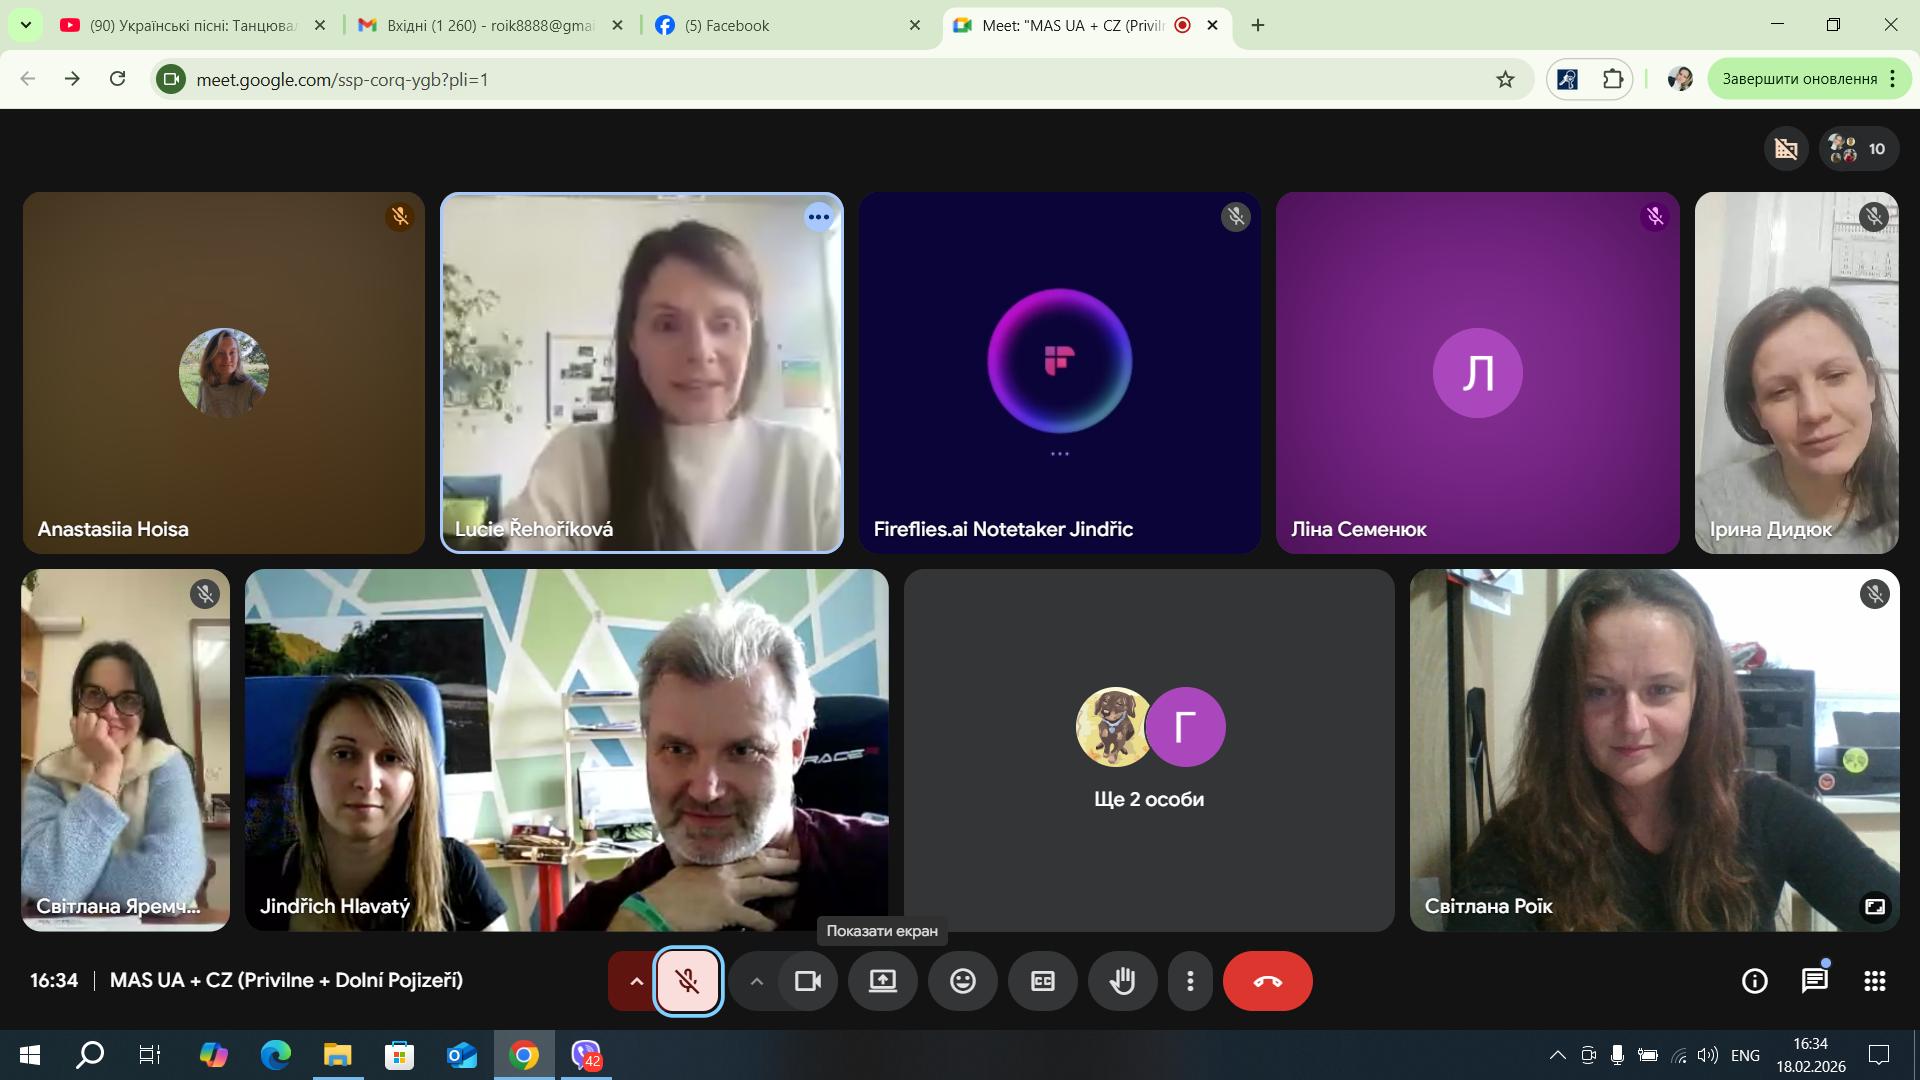Unmute the microphone
Viewport: 1920px width, 1080px height.
(688, 981)
